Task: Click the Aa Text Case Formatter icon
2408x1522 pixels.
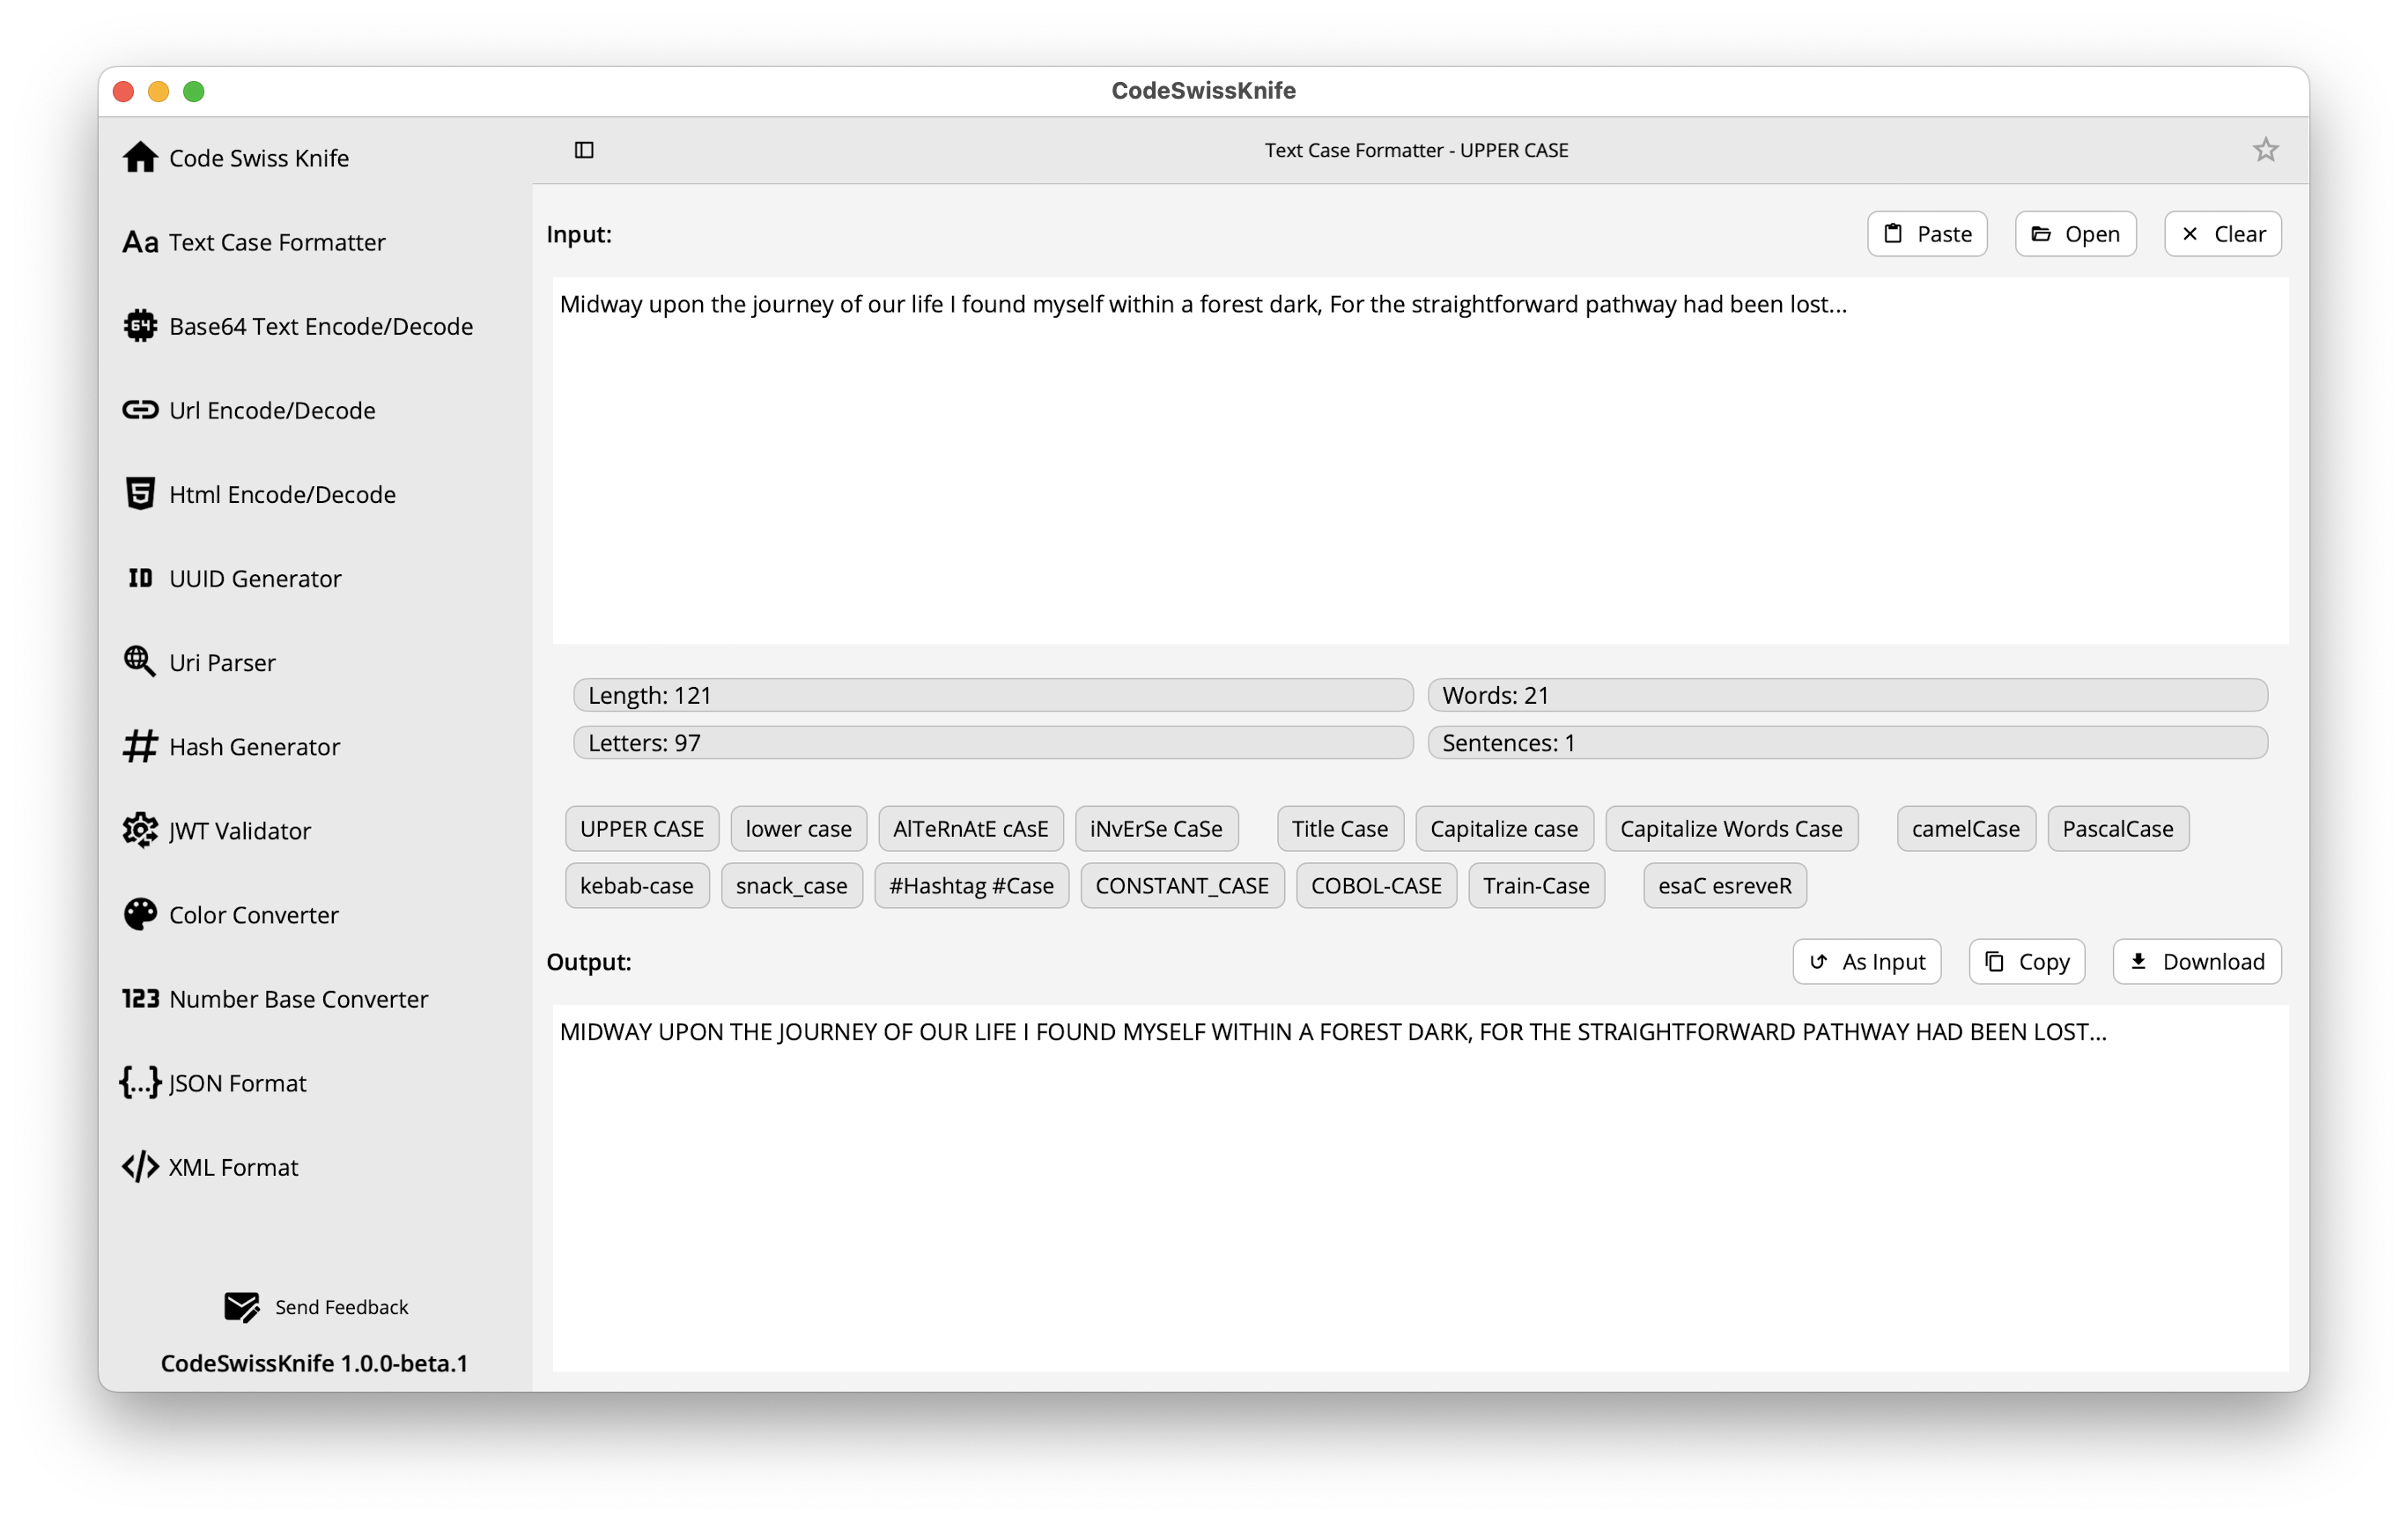Action: click(x=140, y=242)
